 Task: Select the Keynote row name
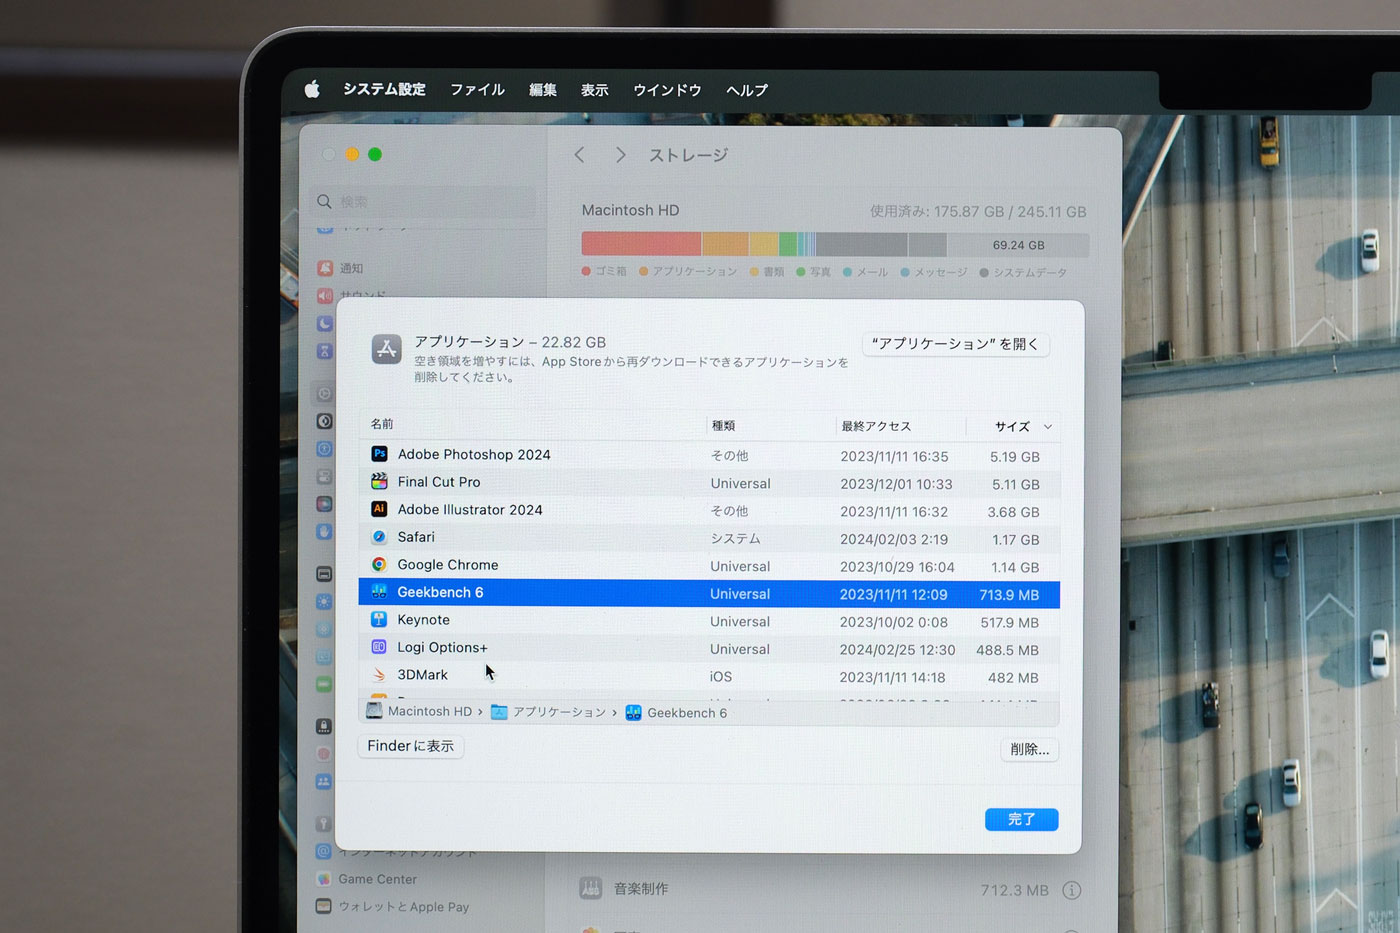tap(424, 620)
